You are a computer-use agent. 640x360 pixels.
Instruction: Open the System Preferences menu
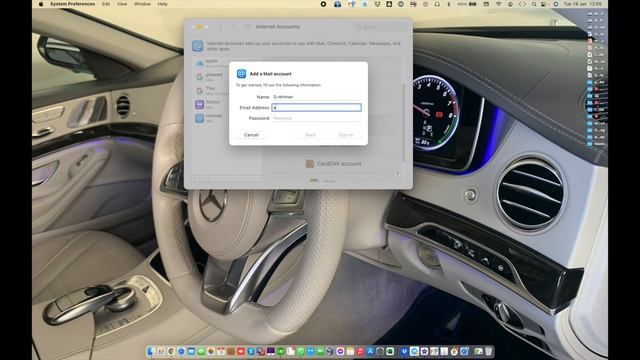(73, 4)
